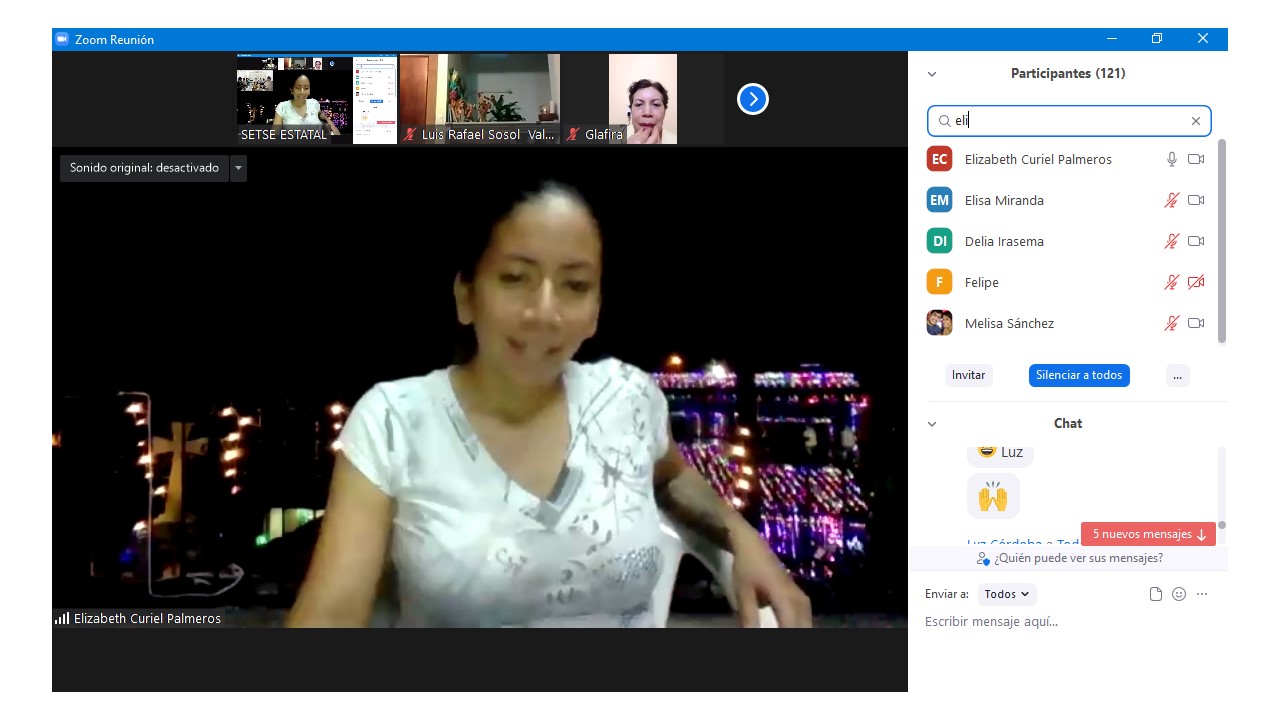This screenshot has height=720, width=1280.
Task: Jump to 5 nuevos mensajes
Action: (x=1148, y=534)
